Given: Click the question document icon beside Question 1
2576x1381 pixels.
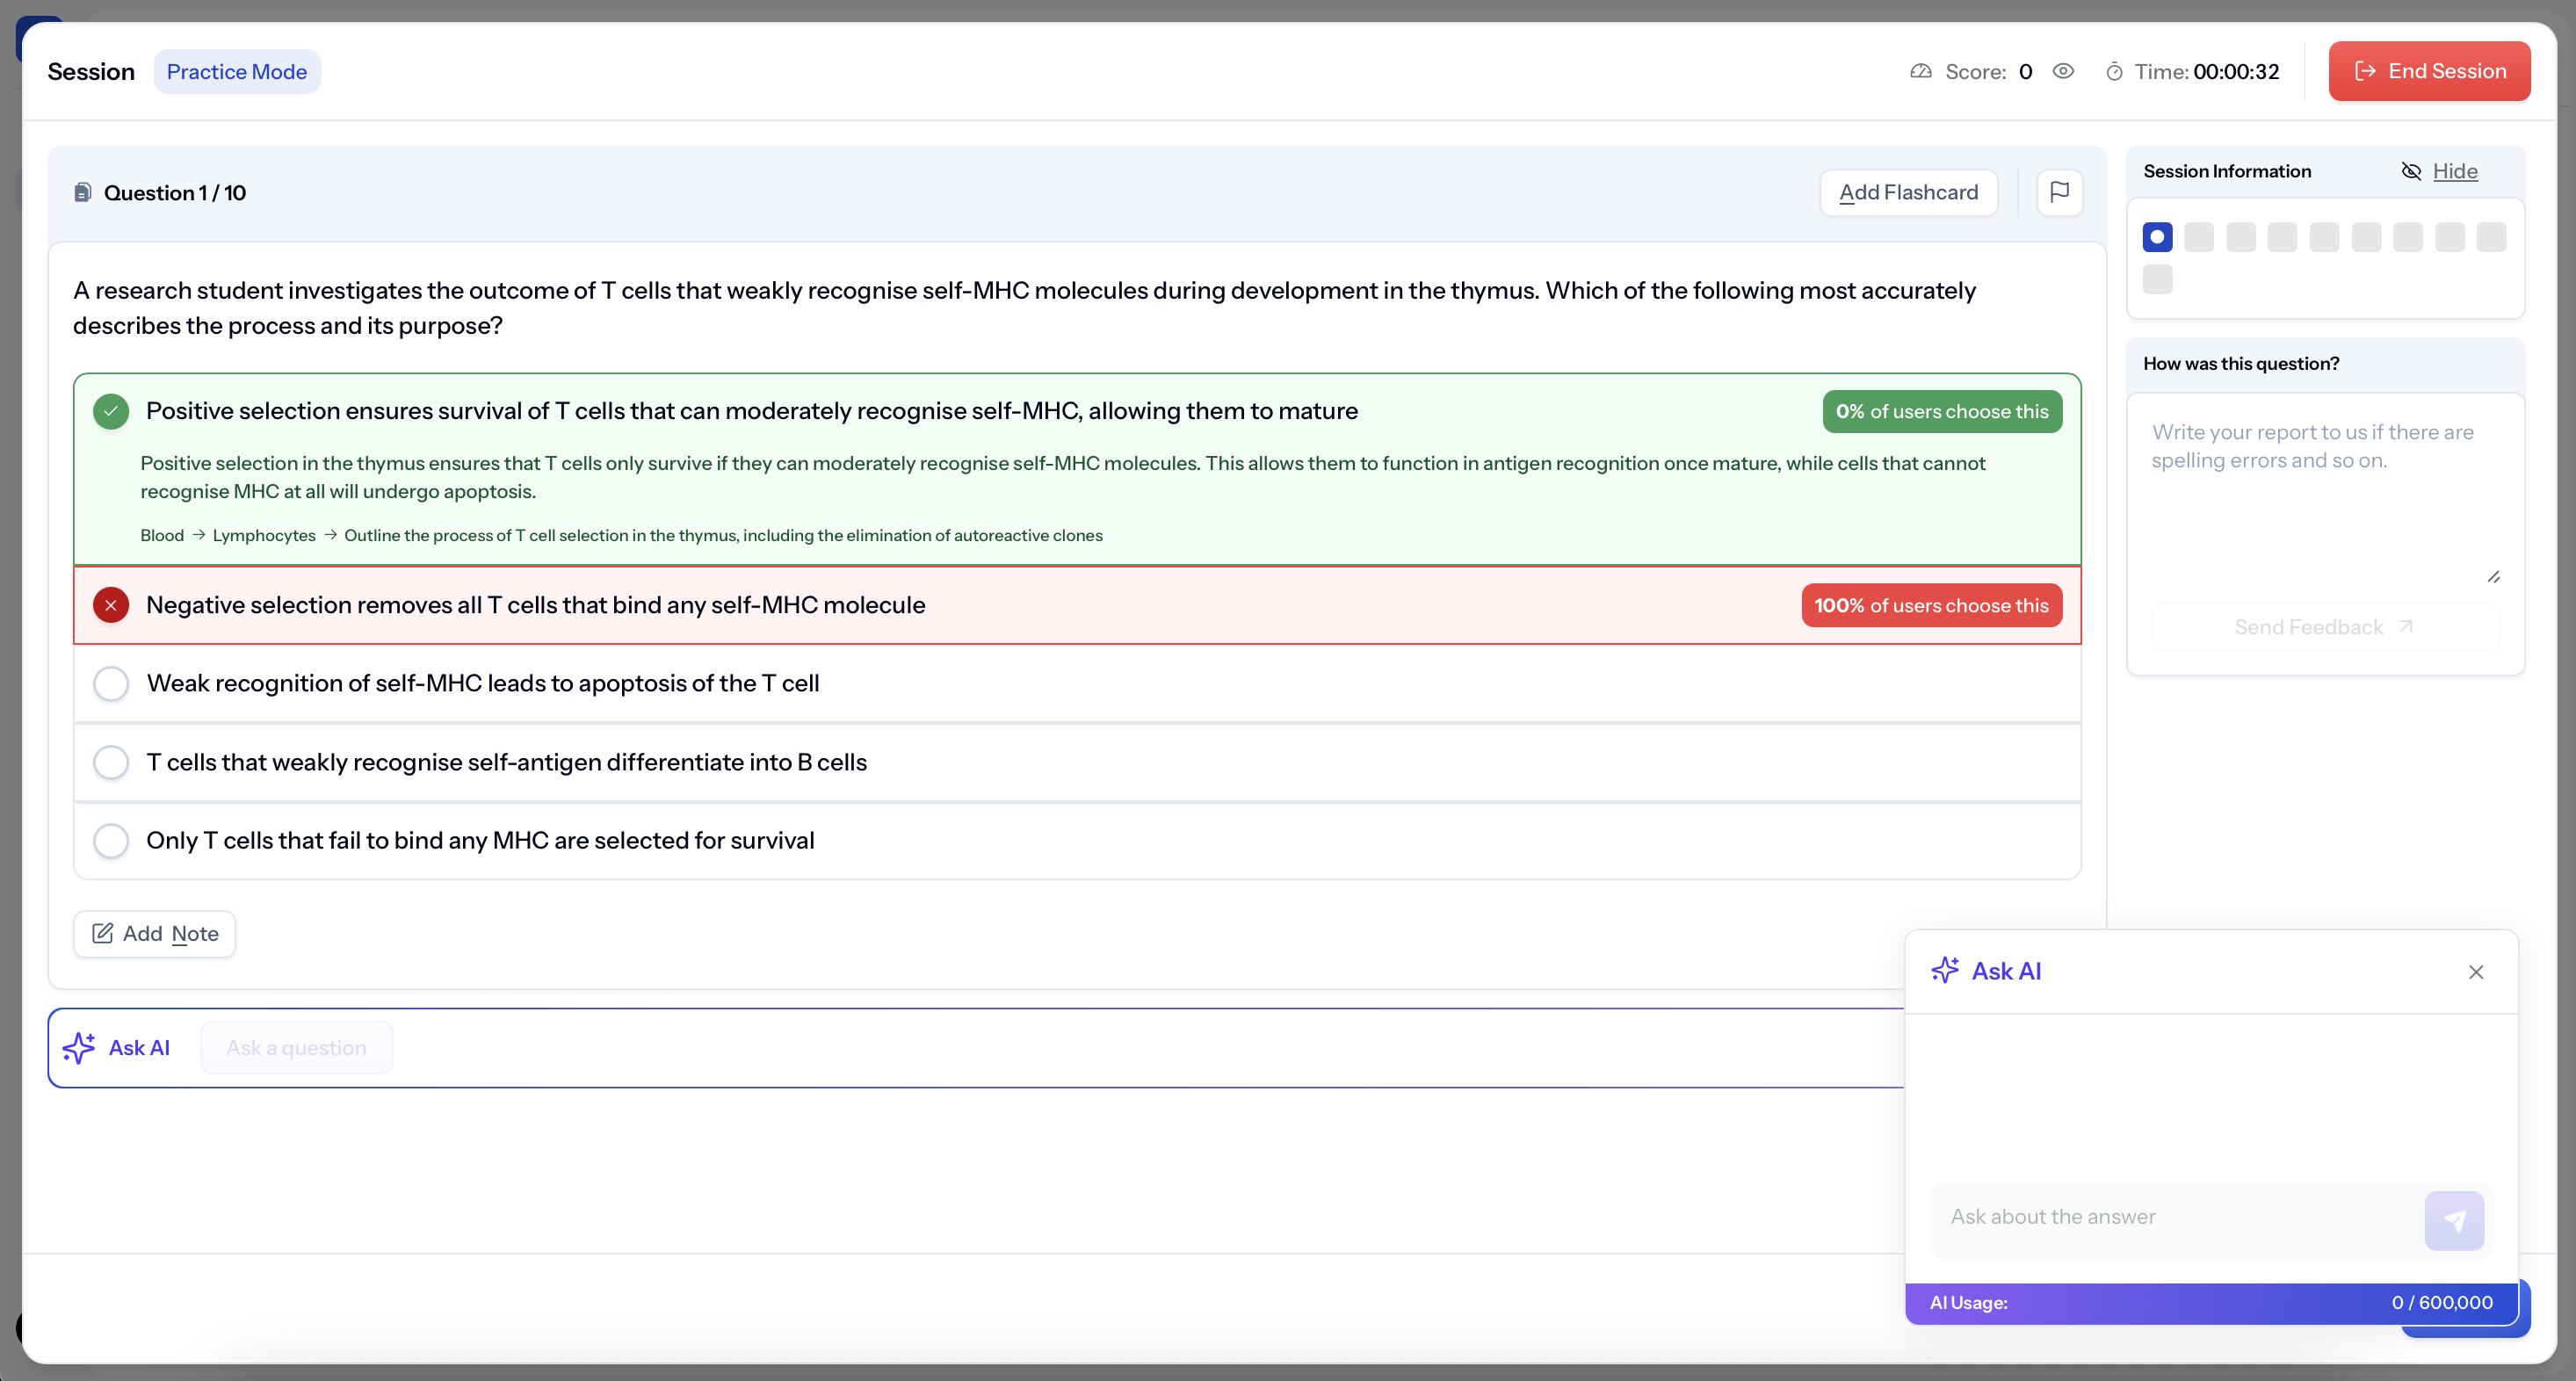Looking at the screenshot, I should point(83,192).
